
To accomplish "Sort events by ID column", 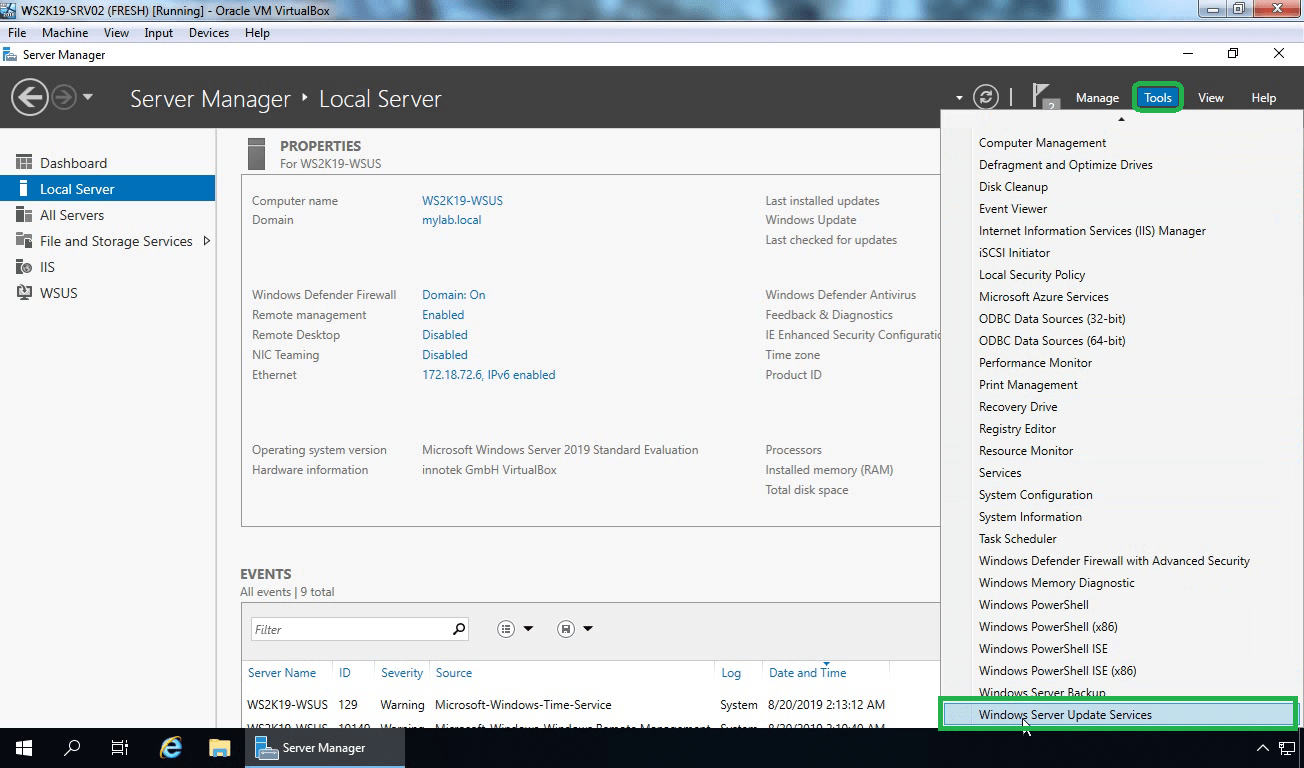I will tap(345, 673).
